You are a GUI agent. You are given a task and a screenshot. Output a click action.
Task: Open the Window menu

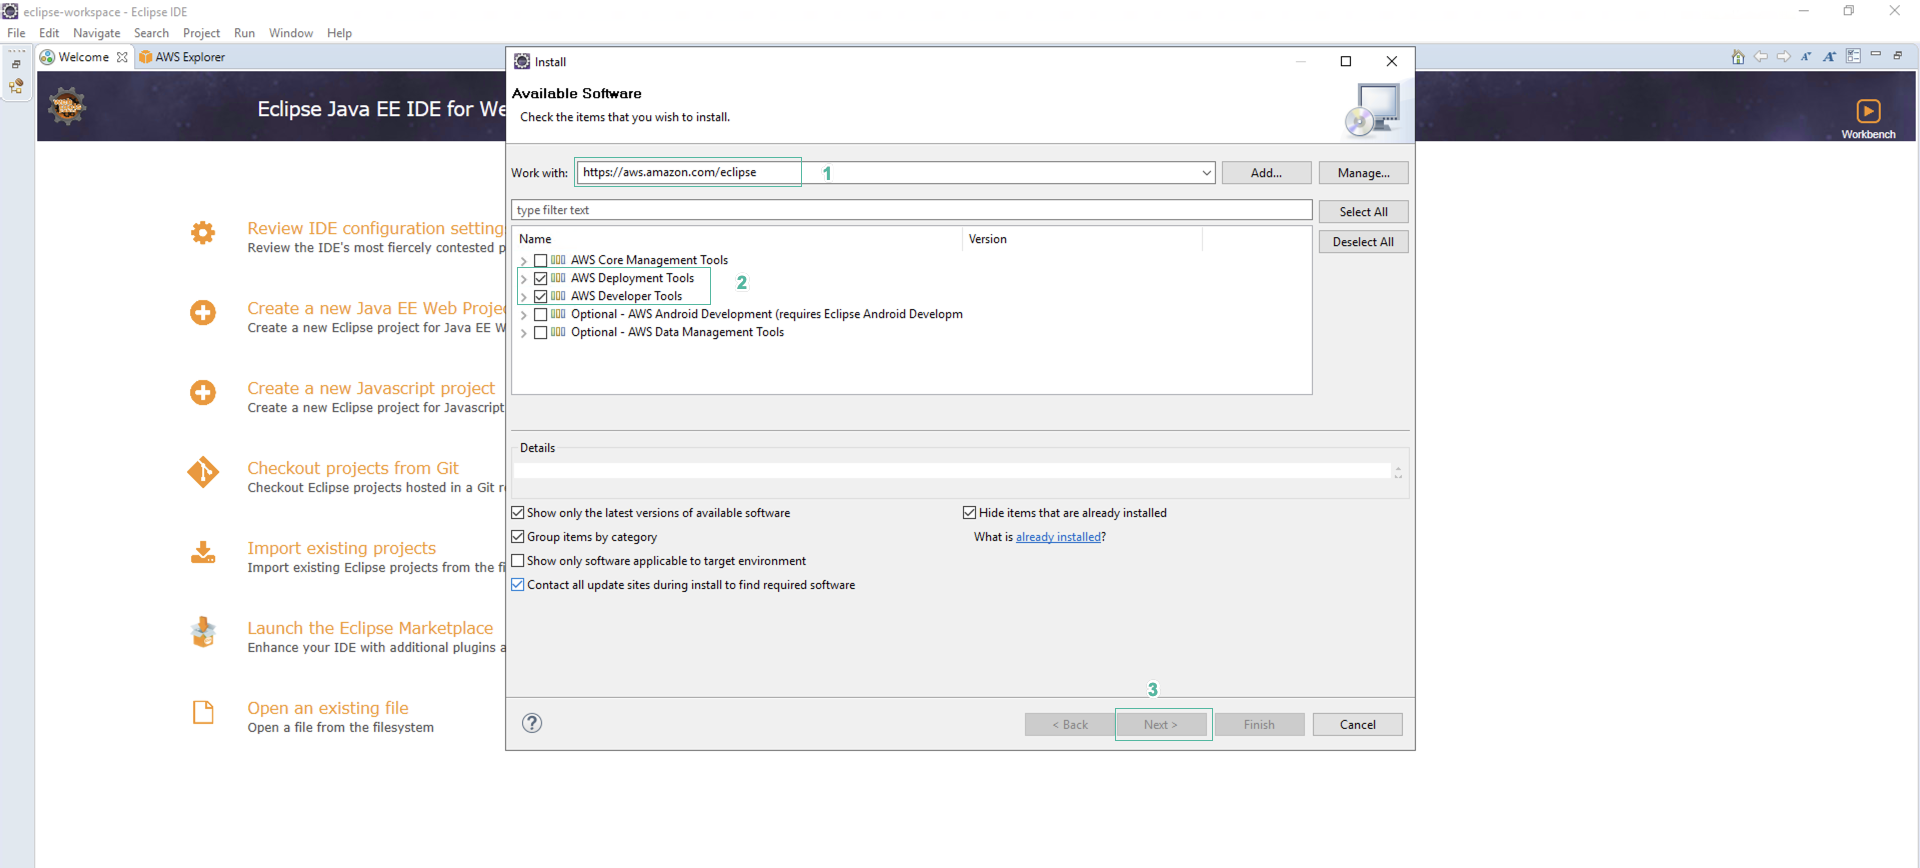click(291, 33)
